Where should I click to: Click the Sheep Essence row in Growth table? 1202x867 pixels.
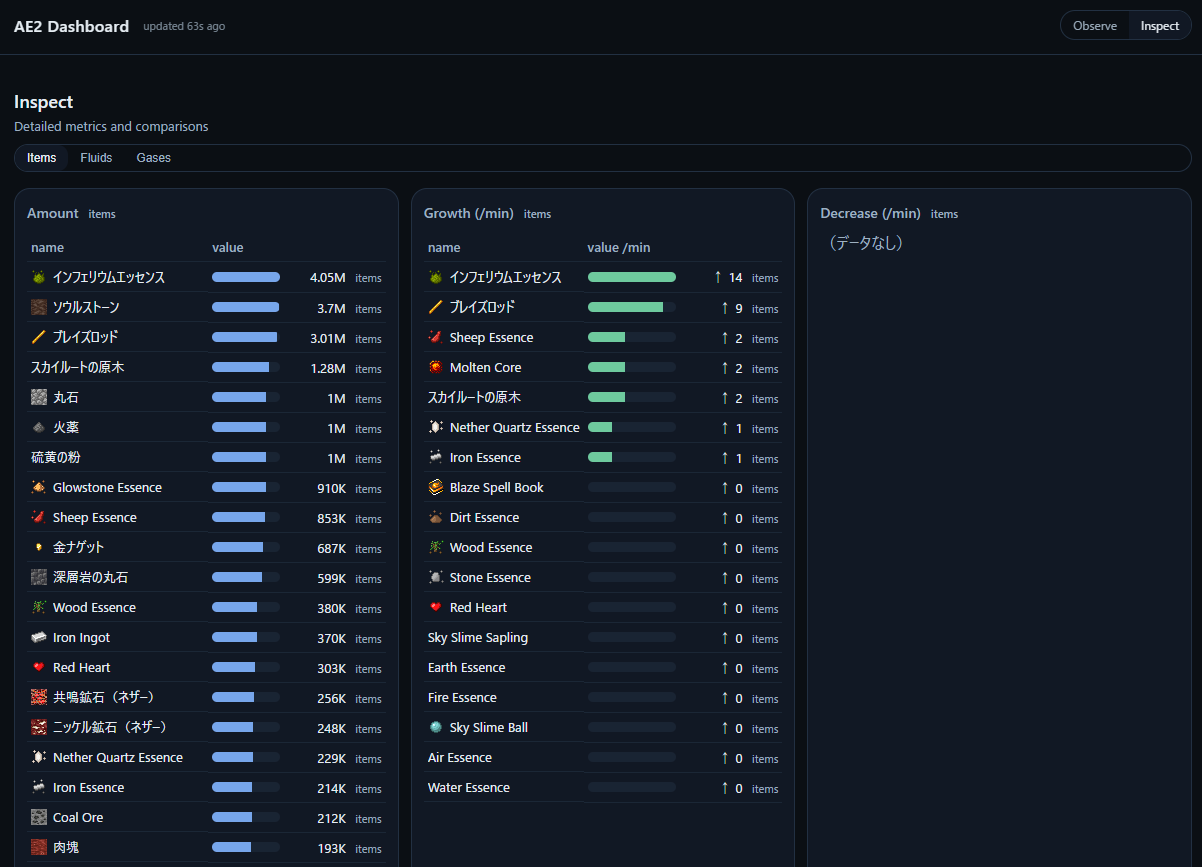603,337
